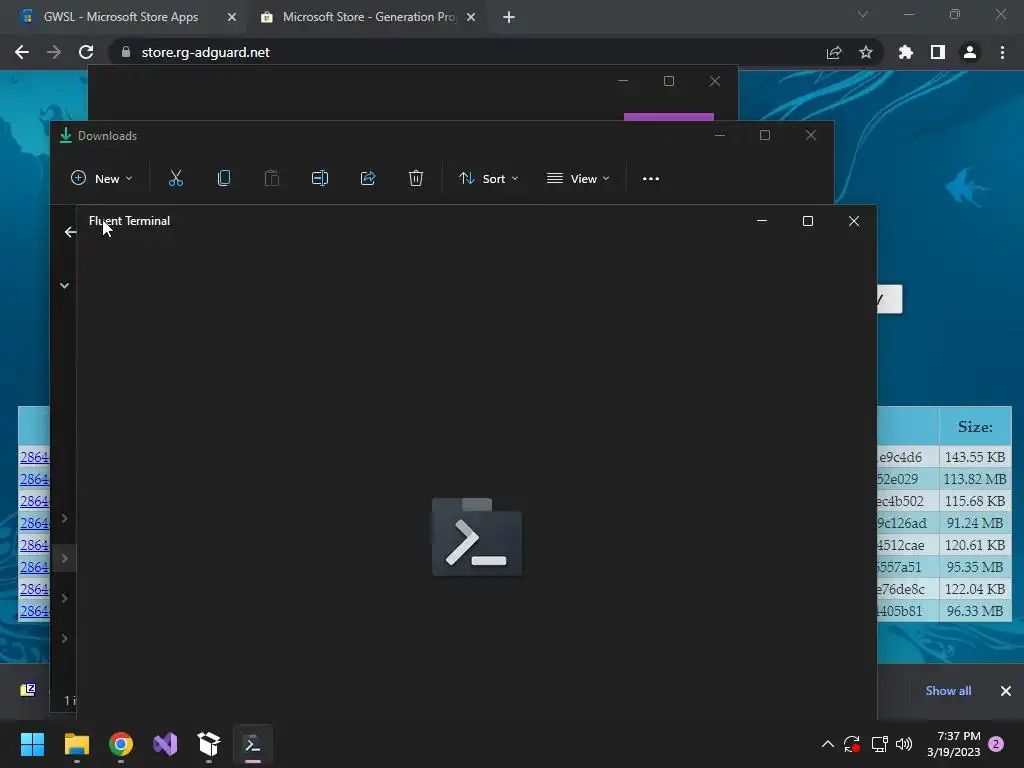
Task: Open File Explorer from the taskbar
Action: (76, 744)
